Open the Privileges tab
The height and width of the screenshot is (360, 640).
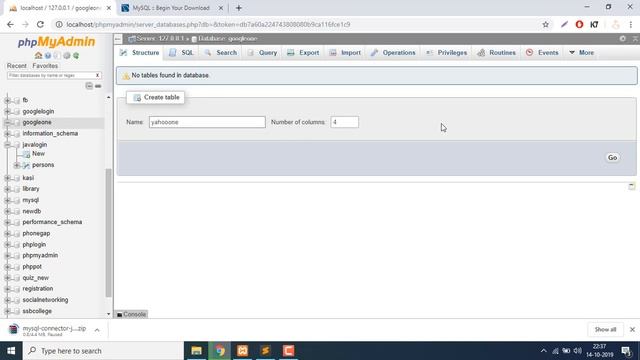pos(446,53)
